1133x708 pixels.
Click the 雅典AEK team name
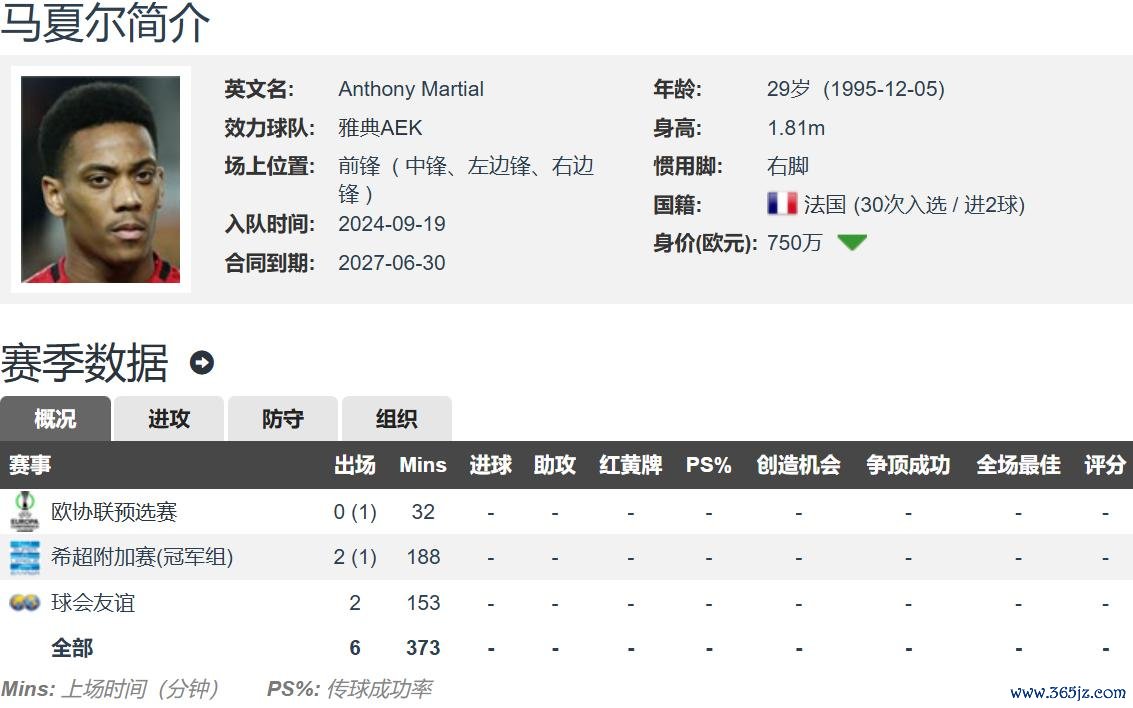point(380,128)
